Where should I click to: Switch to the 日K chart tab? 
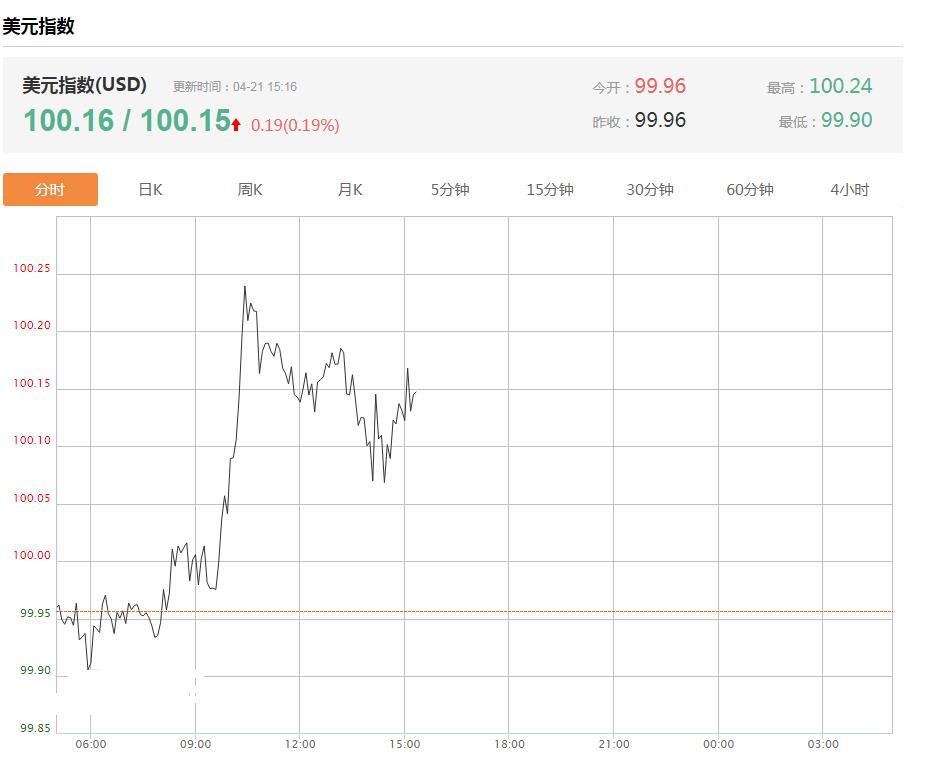[x=150, y=190]
